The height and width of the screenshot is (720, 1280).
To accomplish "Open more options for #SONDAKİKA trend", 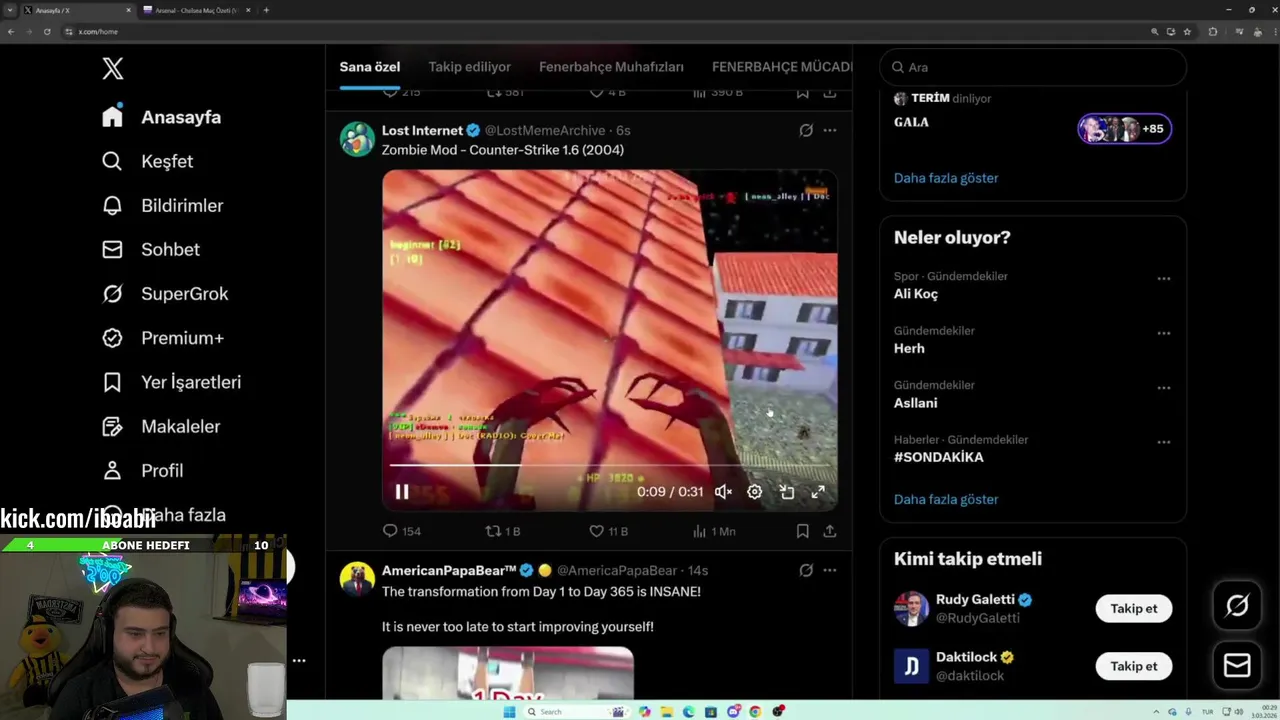I will click(1163, 442).
